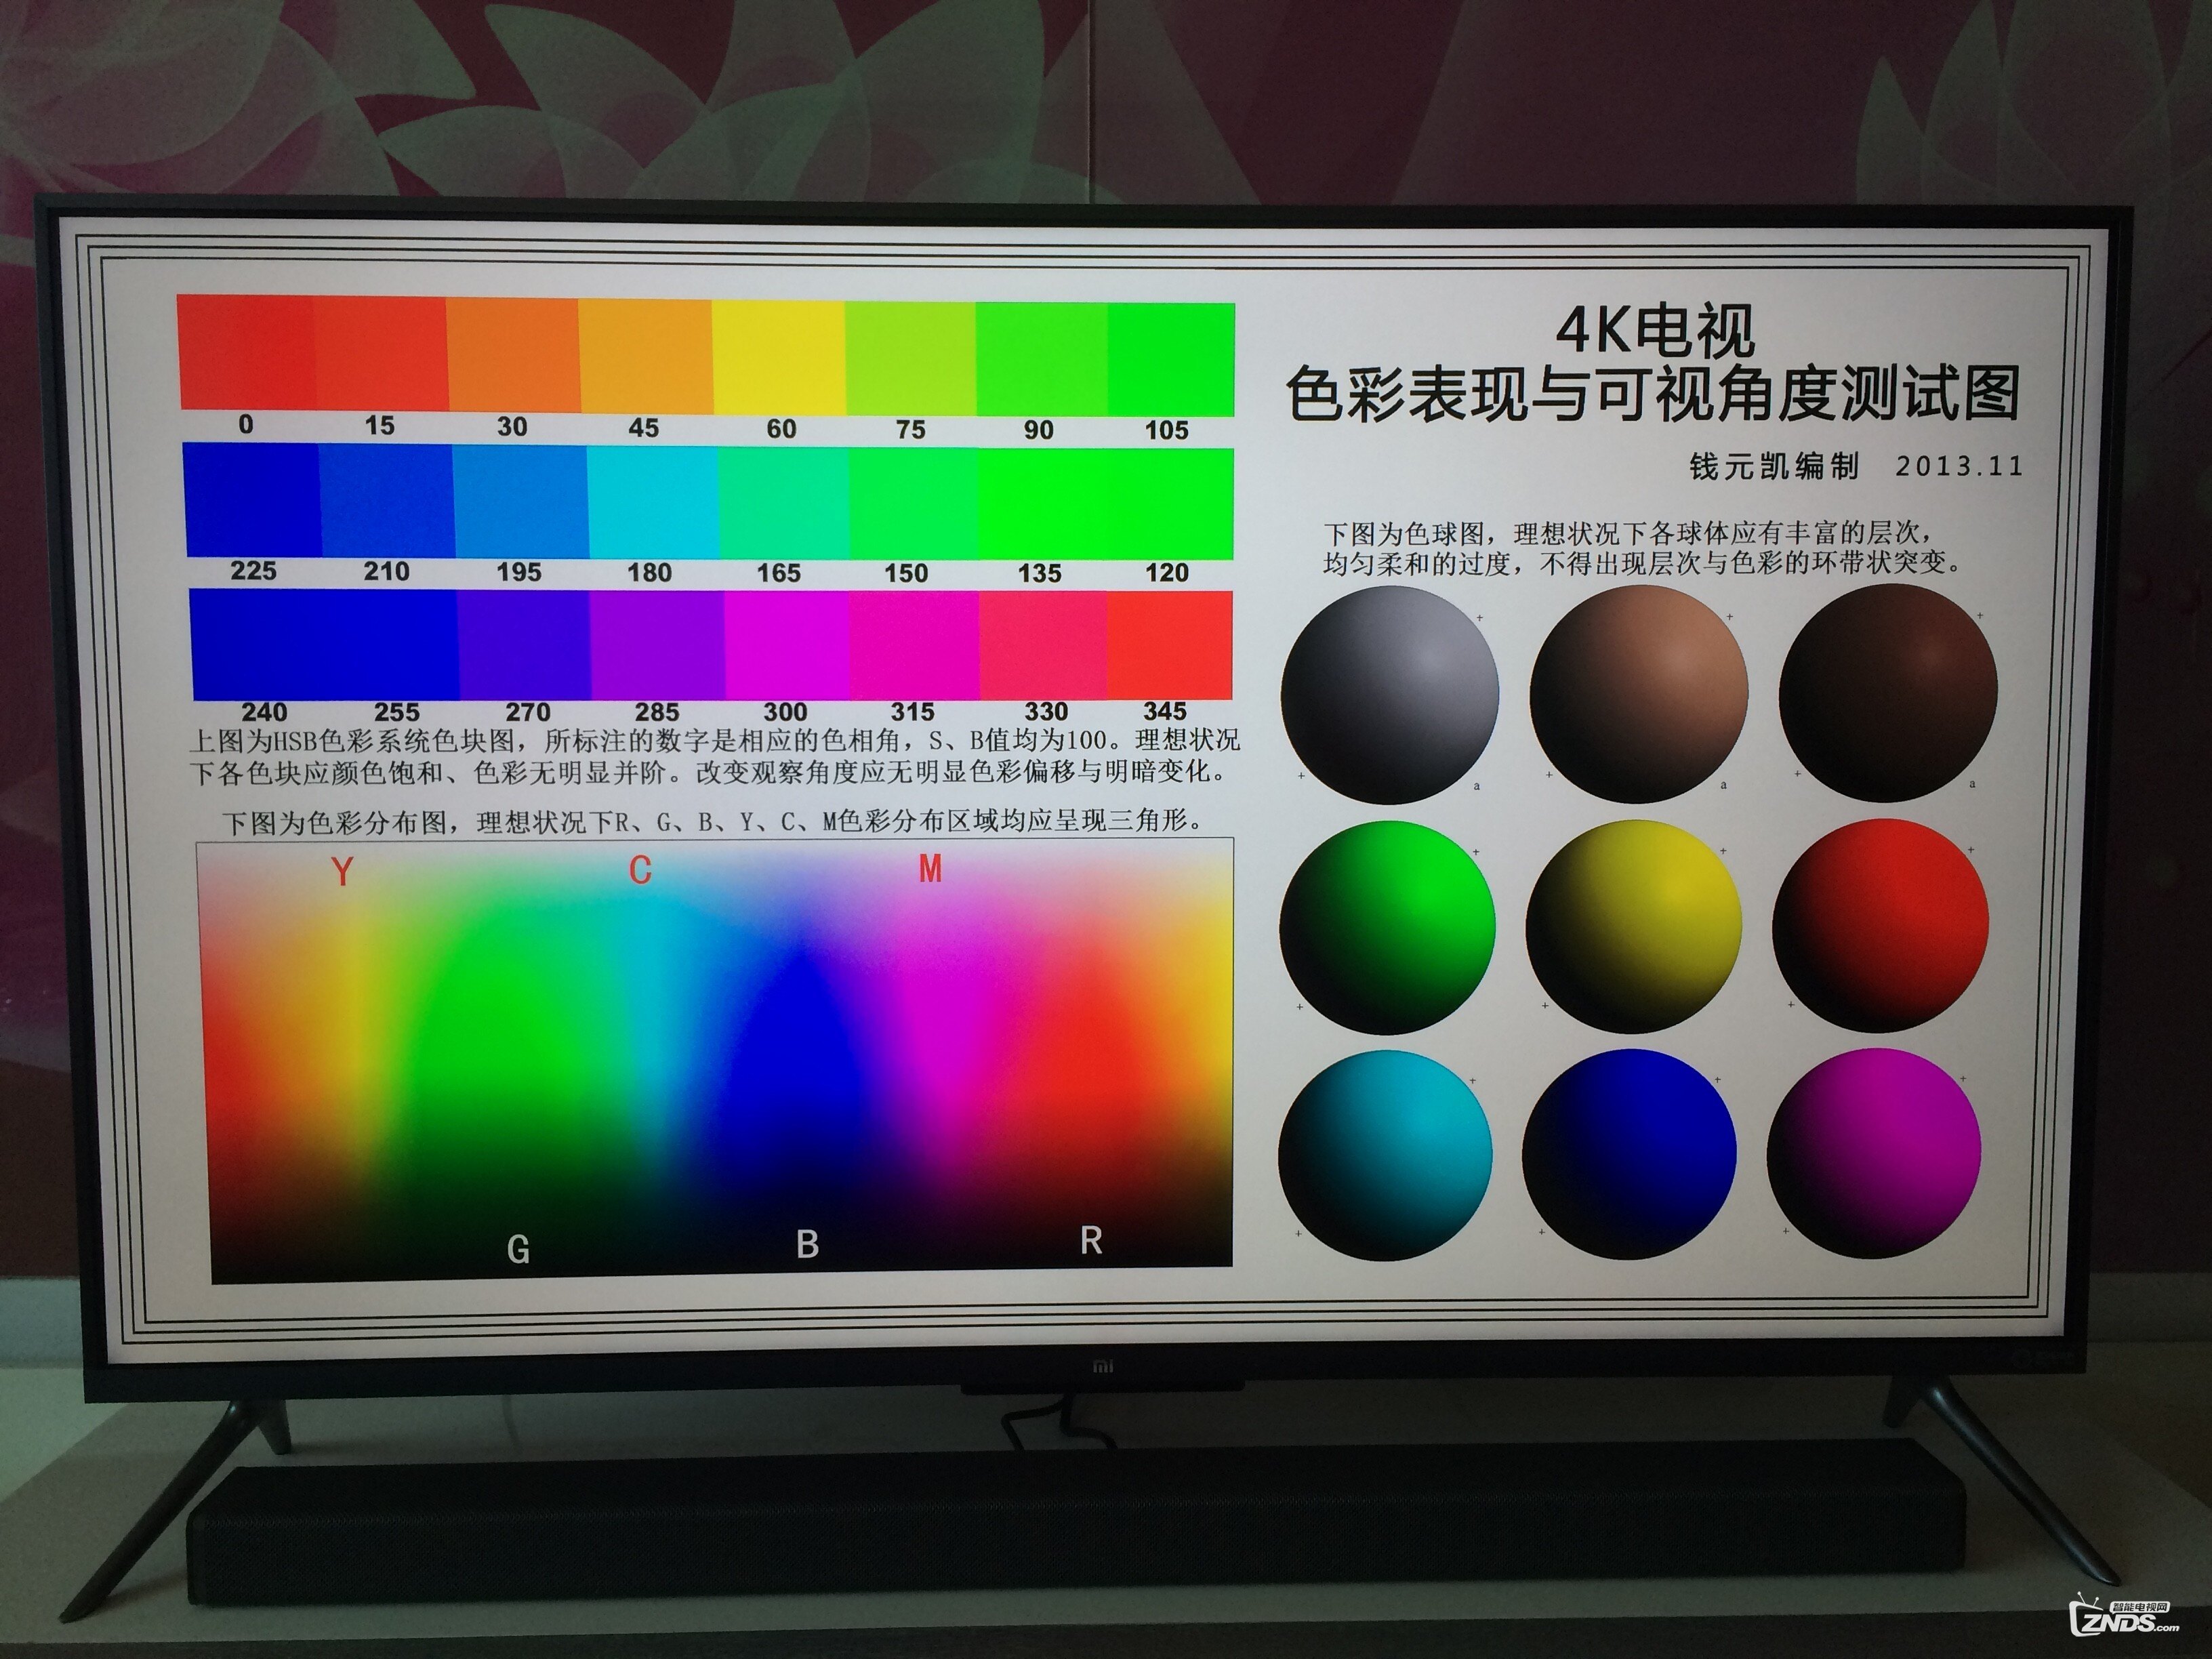Click the red M label in gradient chart
The height and width of the screenshot is (1659, 2212).
click(x=930, y=869)
